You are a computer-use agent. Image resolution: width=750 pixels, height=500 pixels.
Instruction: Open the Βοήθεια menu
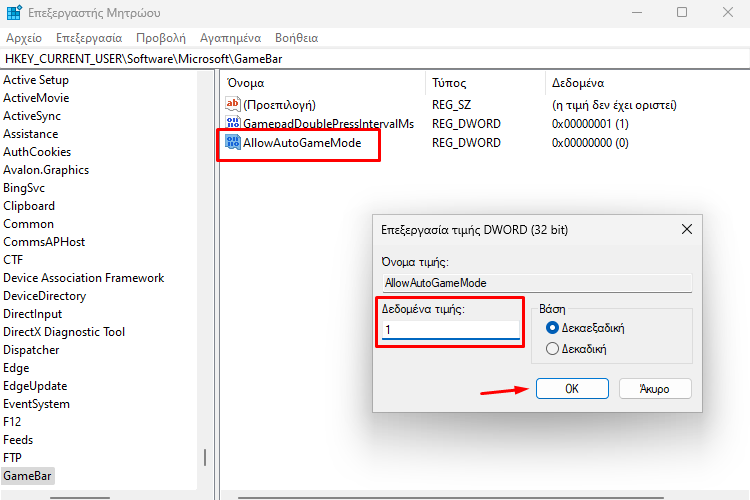point(297,38)
